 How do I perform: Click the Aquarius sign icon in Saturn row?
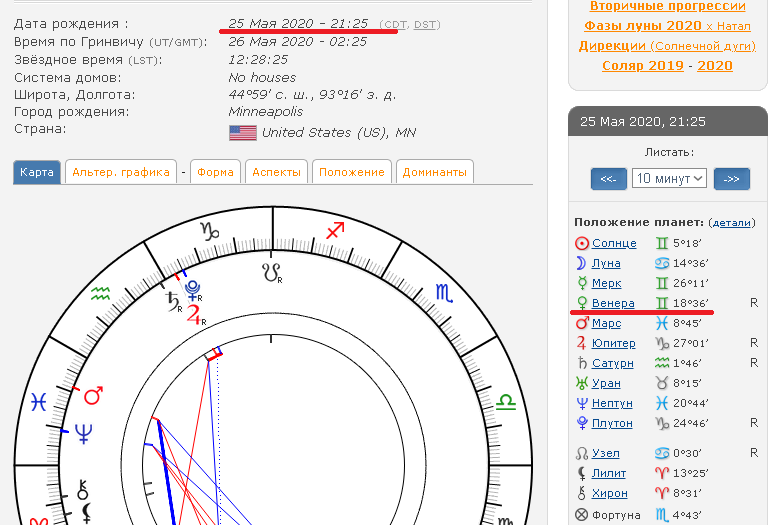(x=662, y=363)
